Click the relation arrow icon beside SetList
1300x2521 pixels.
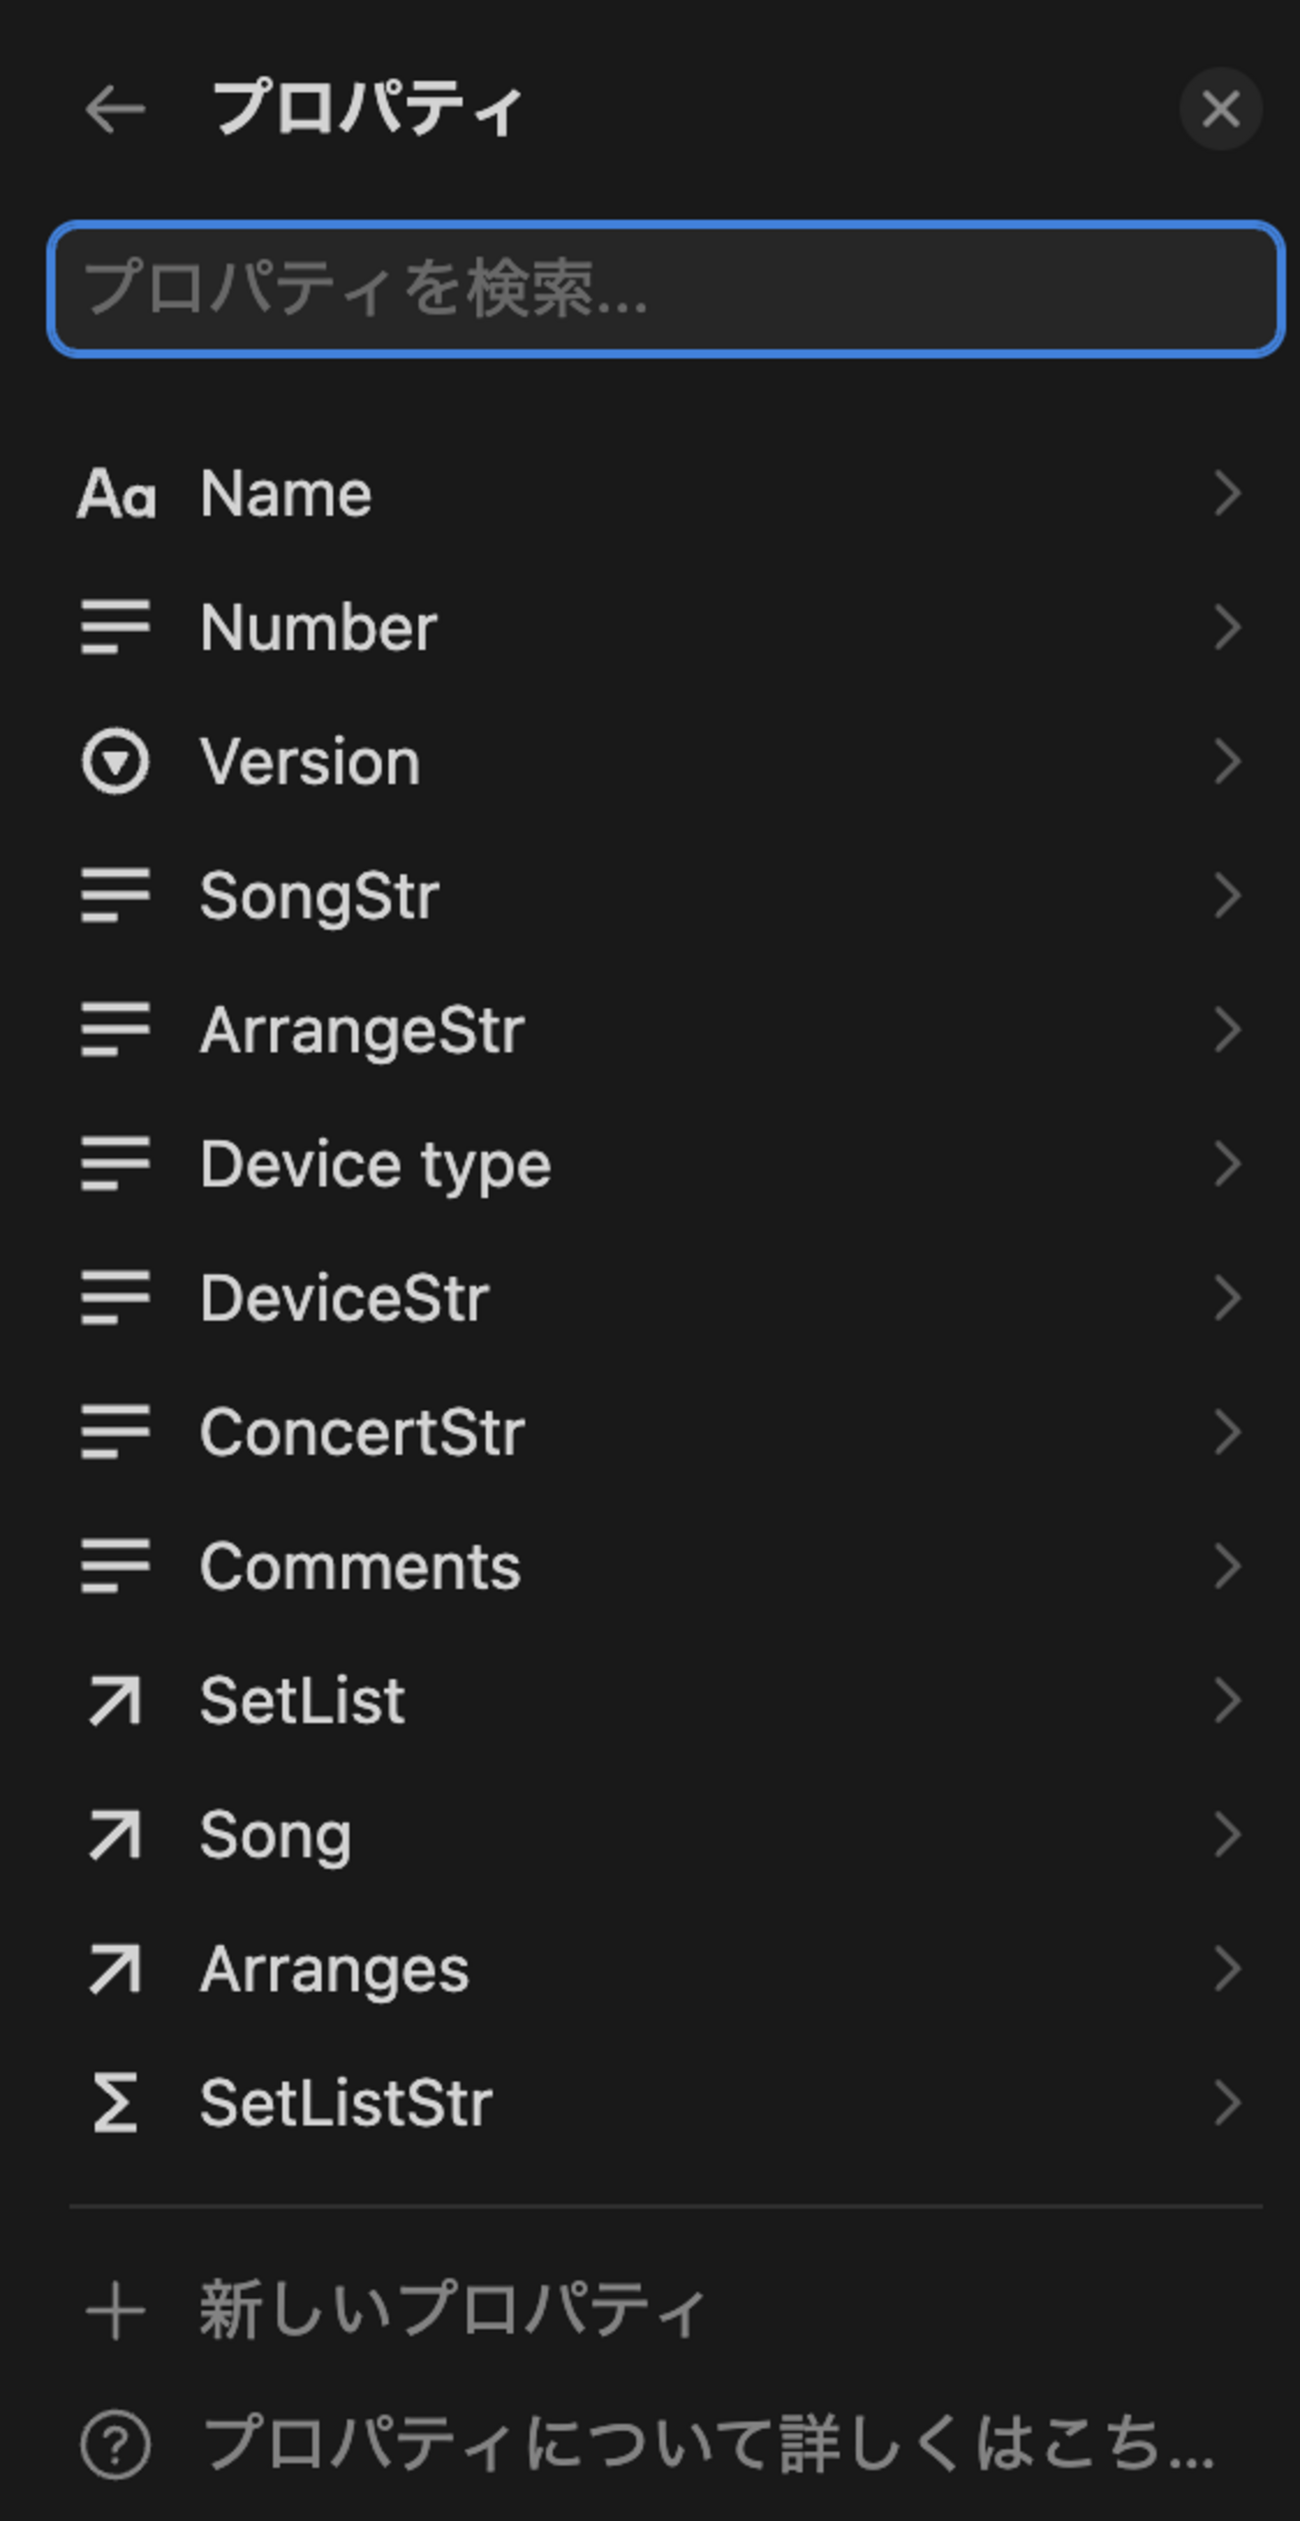[115, 1701]
